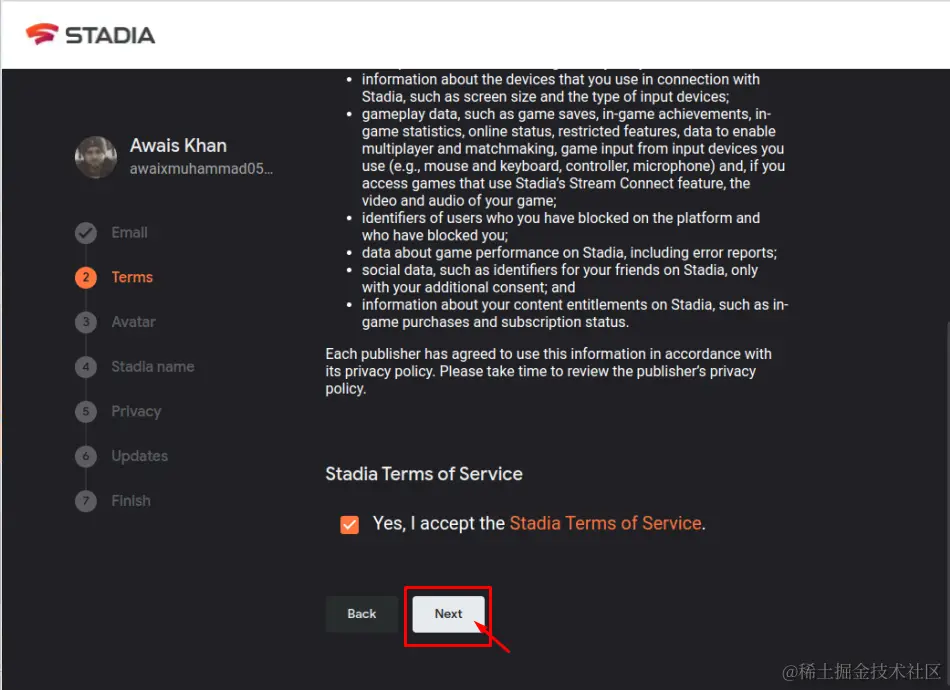
Task: Click the awaixmuhammad05... email text
Action: point(201,168)
